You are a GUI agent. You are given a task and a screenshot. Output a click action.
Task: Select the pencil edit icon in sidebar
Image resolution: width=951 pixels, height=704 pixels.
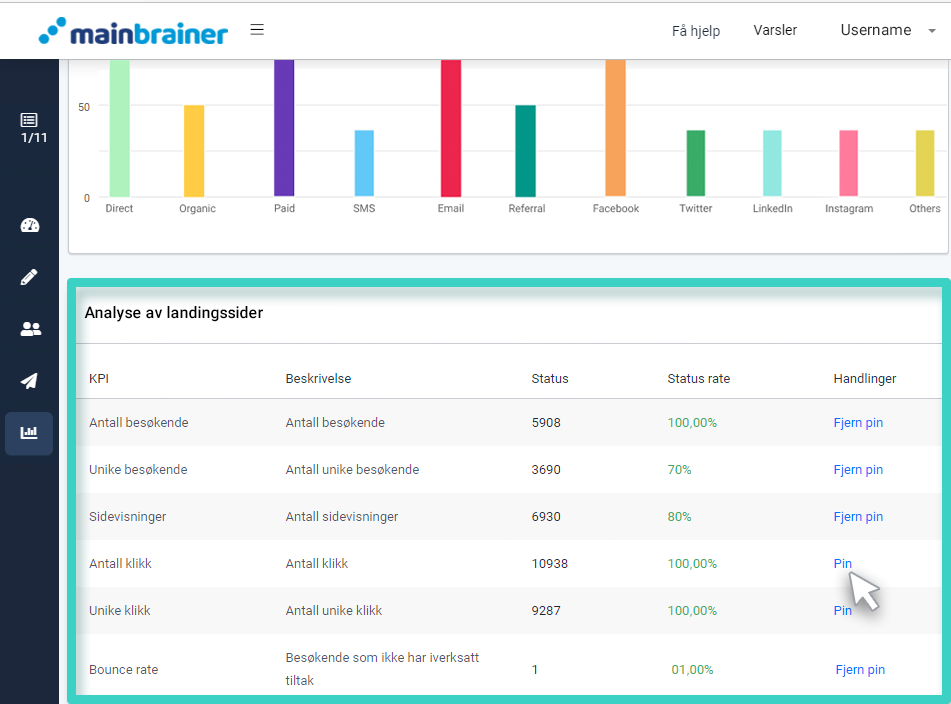click(x=30, y=277)
